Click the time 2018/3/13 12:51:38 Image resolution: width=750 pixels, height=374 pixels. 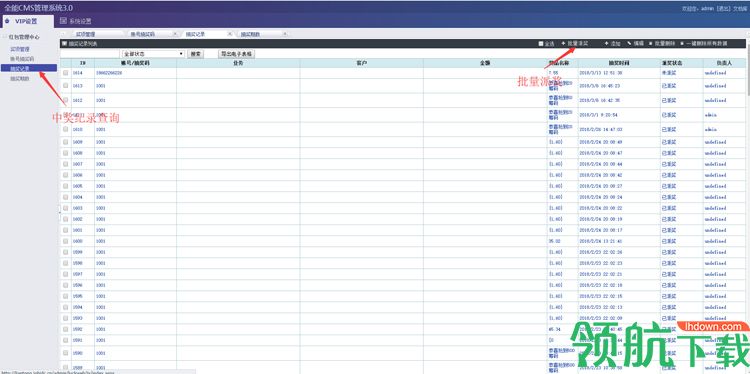click(x=601, y=73)
